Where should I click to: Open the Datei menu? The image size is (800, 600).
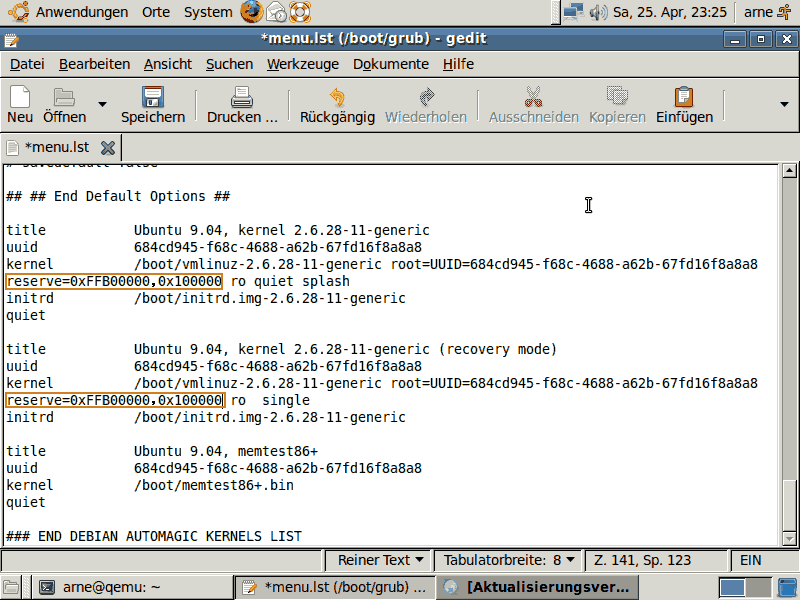[x=27, y=64]
